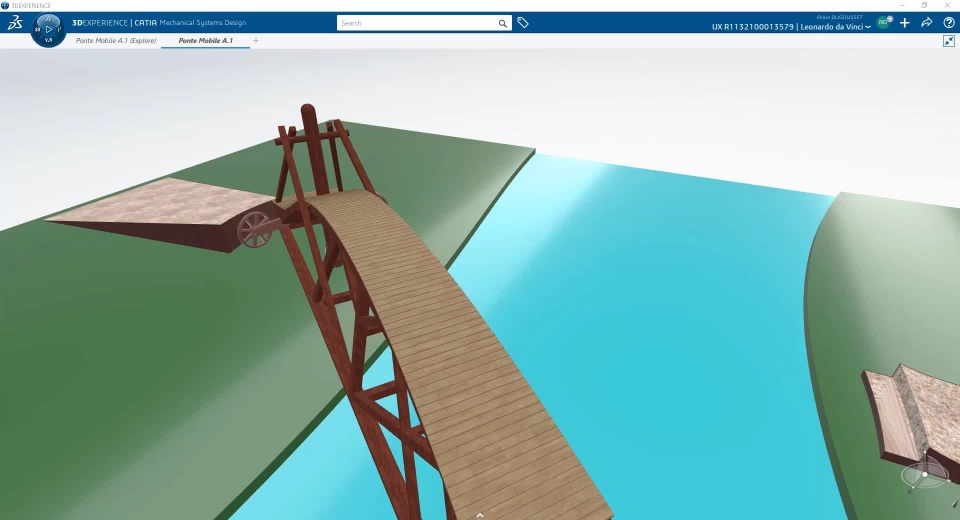Add a new tab with plus
960x520 pixels.
point(256,40)
